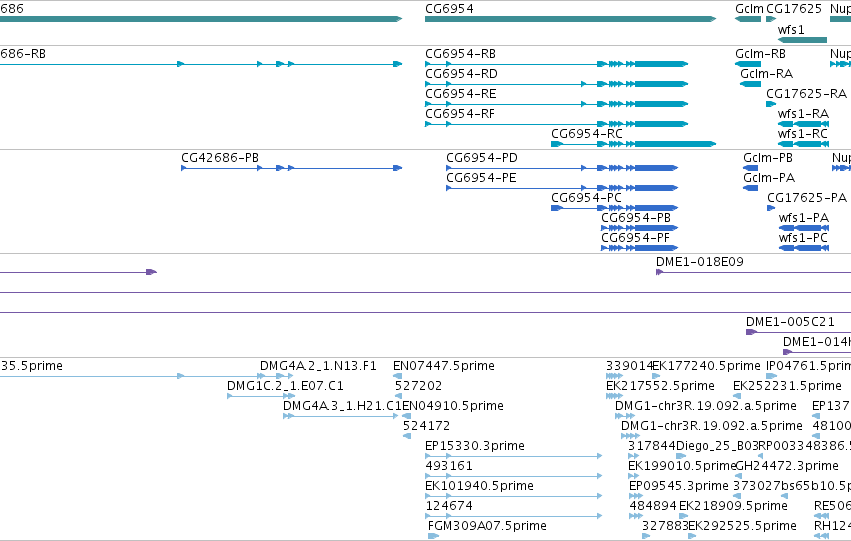
Task: Open the EK177240.5prime EST label
Action: (x=707, y=366)
